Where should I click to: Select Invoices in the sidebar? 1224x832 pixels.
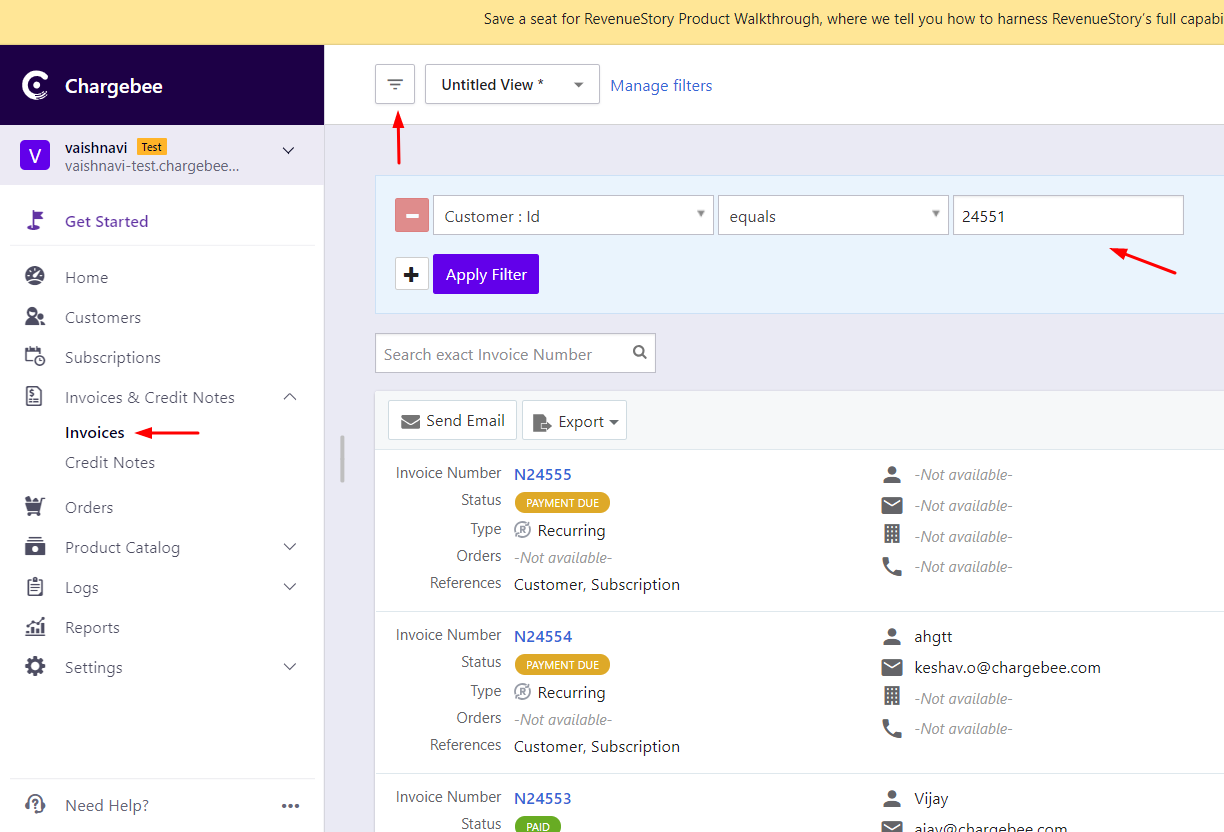point(94,432)
